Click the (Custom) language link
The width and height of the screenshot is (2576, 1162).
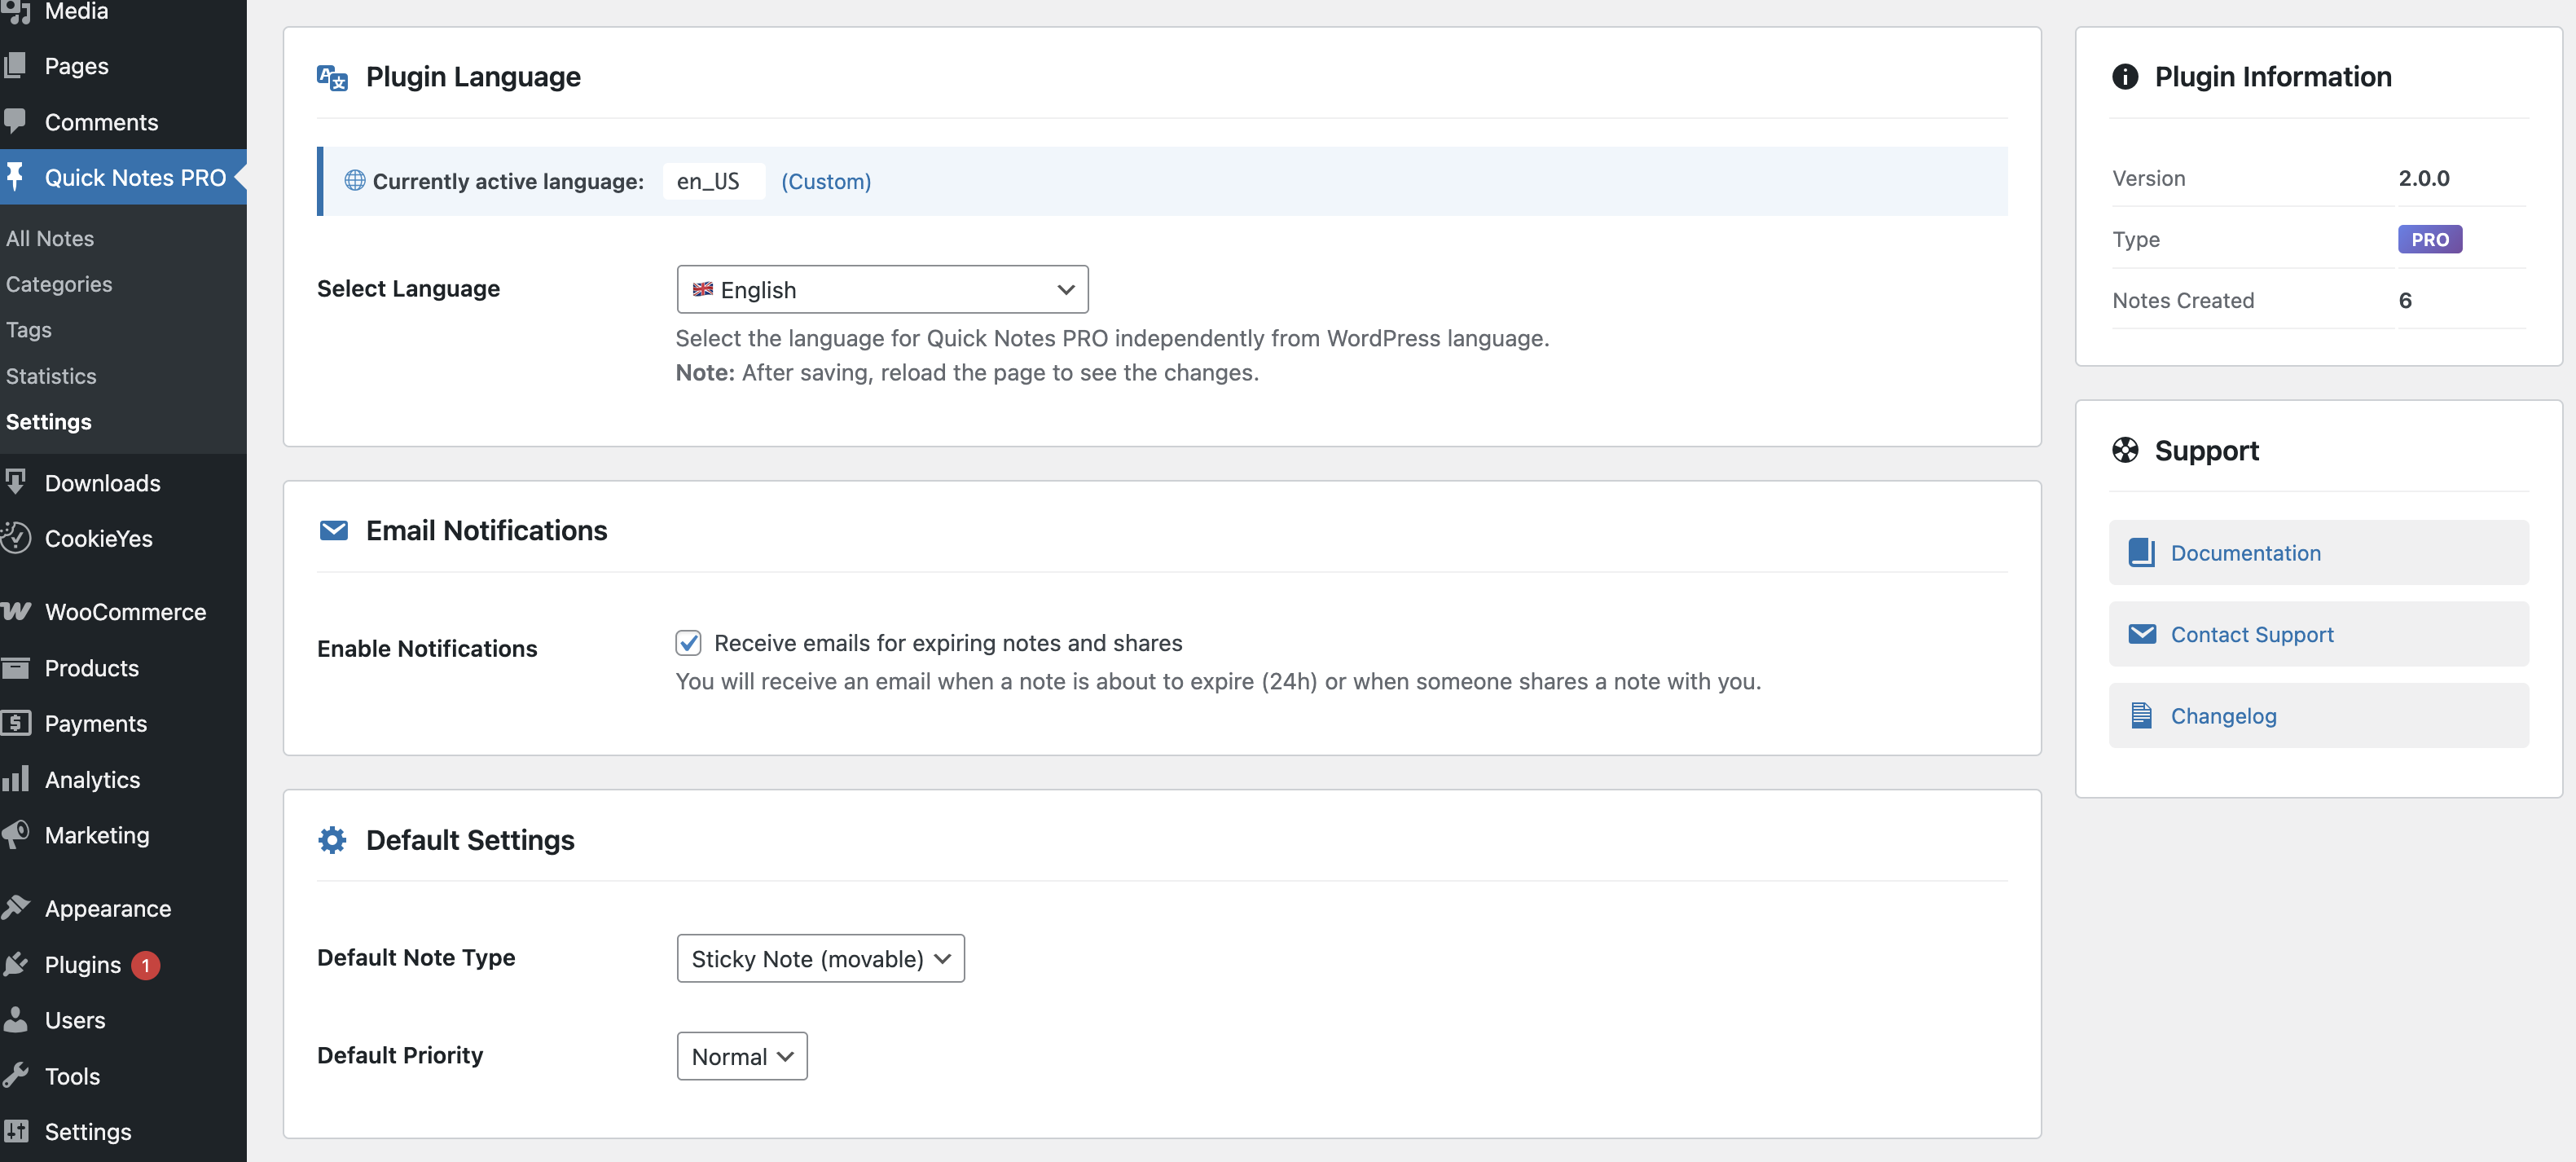pyautogui.click(x=826, y=181)
